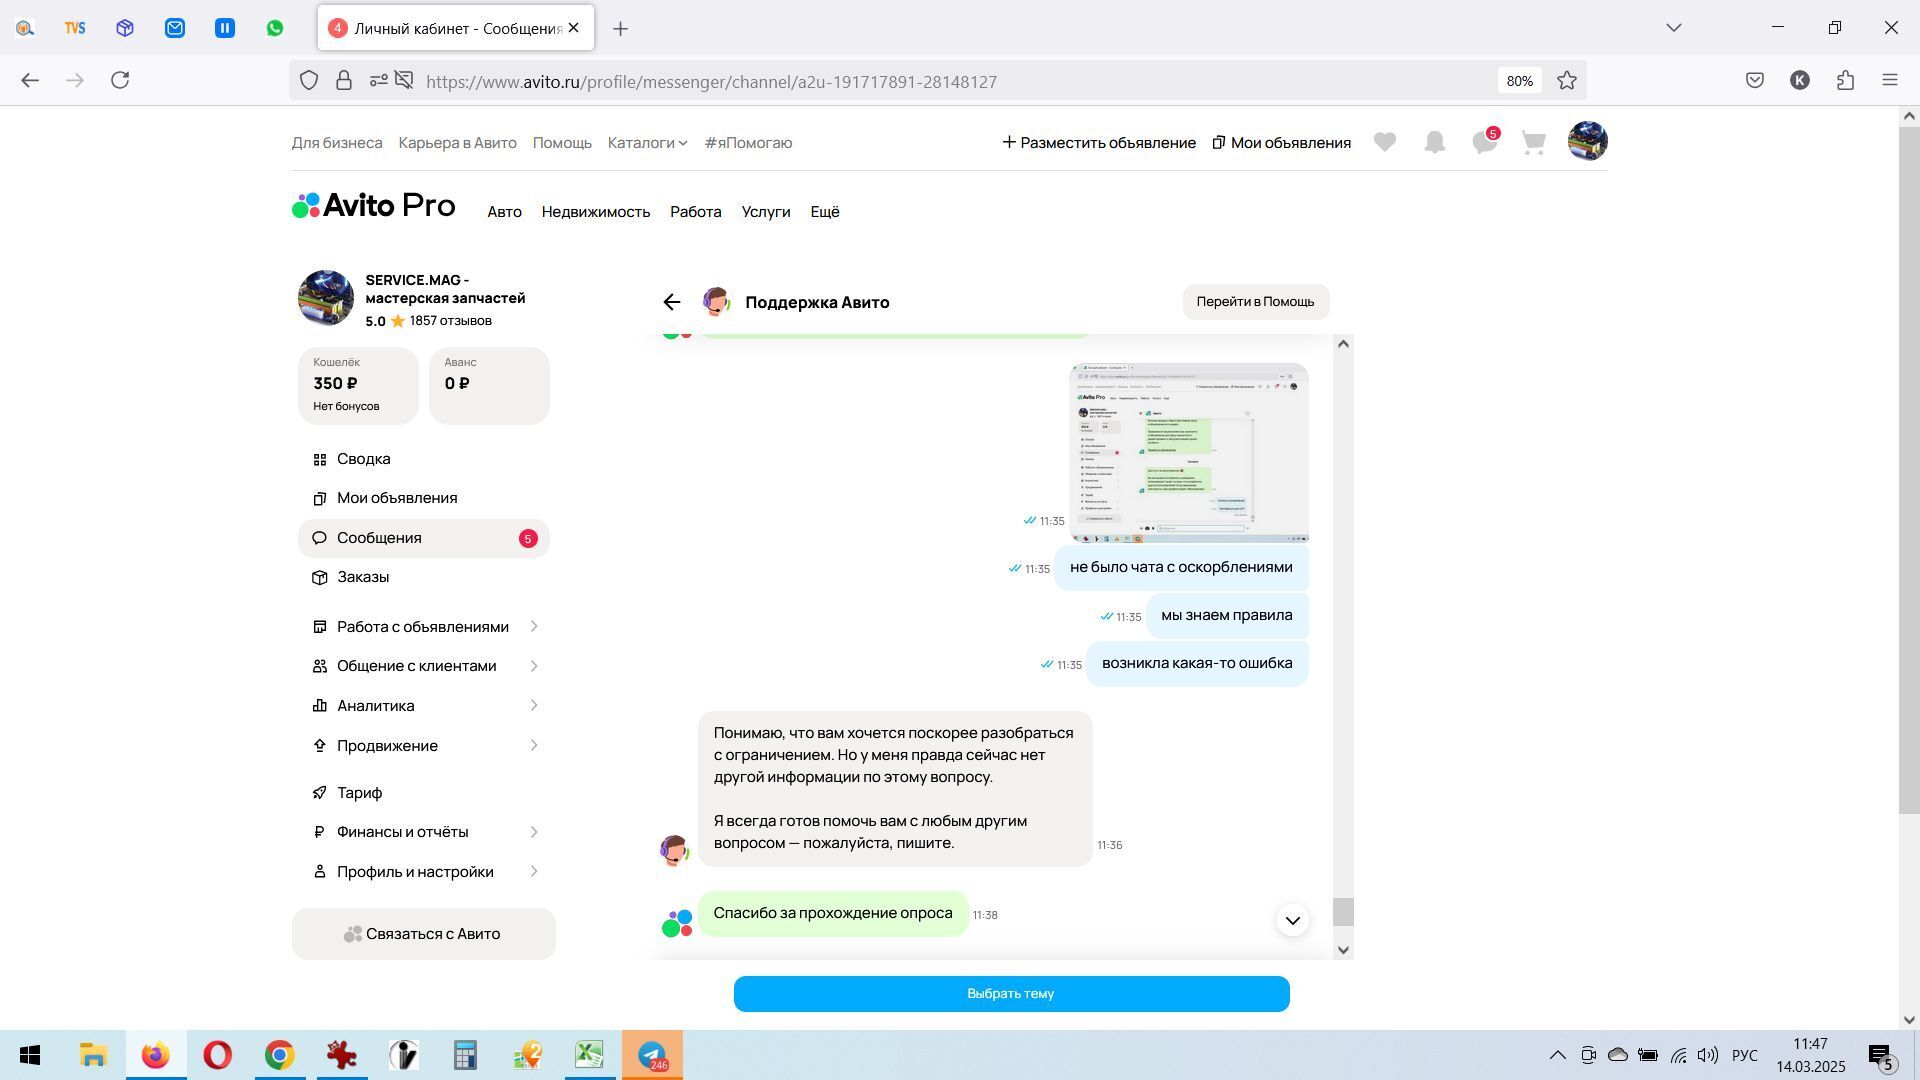Click the Avito Pro logo
1920x1080 pixels.
374,206
